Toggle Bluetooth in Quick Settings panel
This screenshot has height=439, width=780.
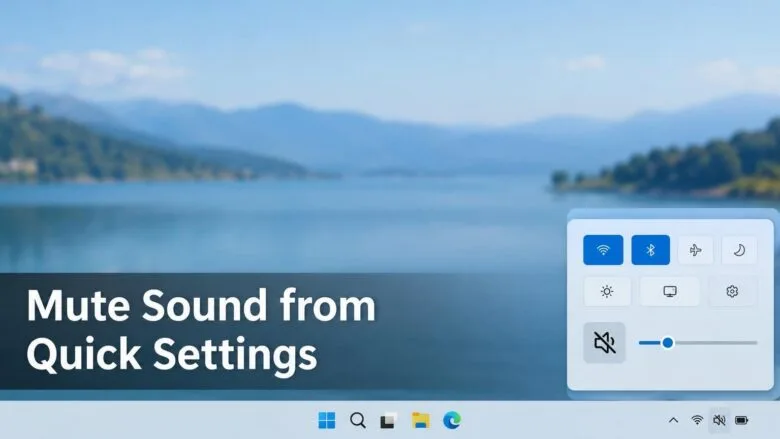tap(651, 250)
